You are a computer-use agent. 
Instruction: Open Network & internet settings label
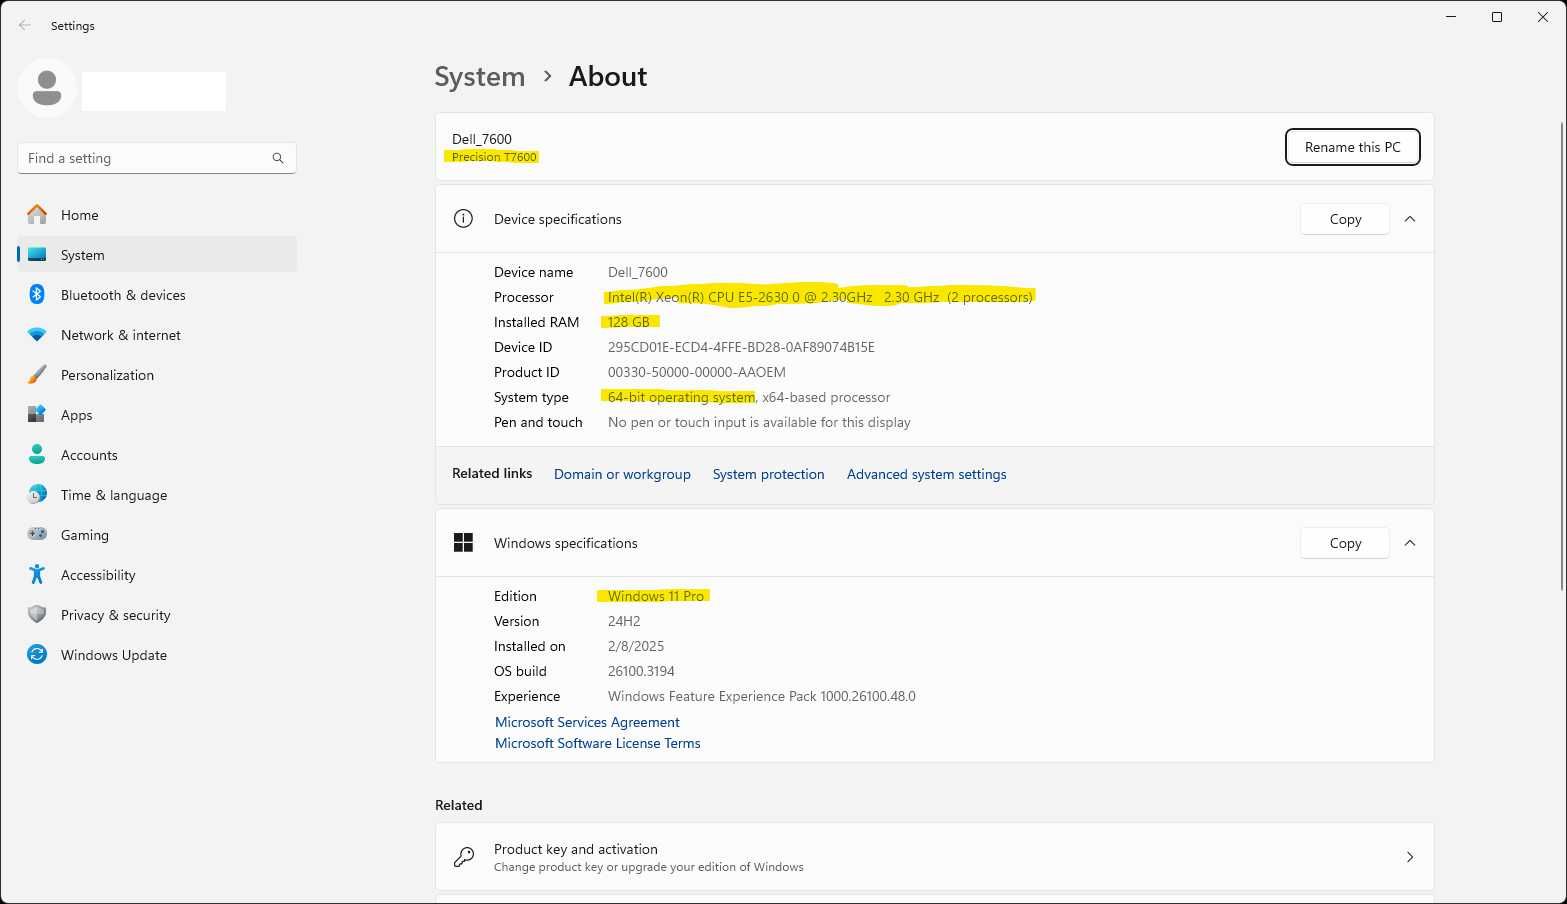(x=121, y=335)
